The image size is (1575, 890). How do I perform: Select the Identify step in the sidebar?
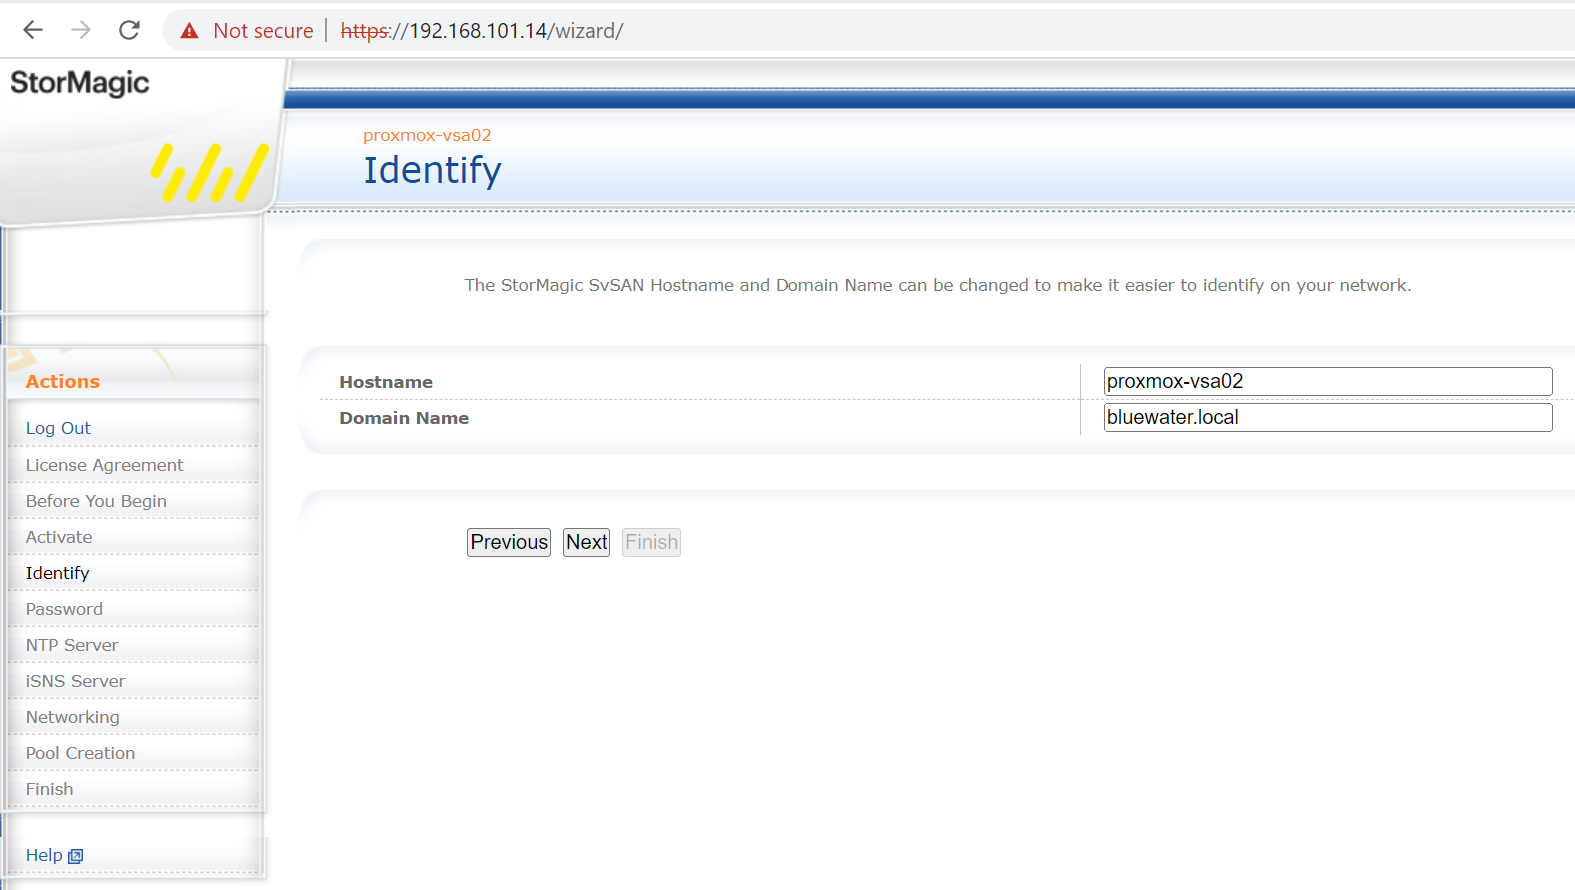tap(57, 573)
